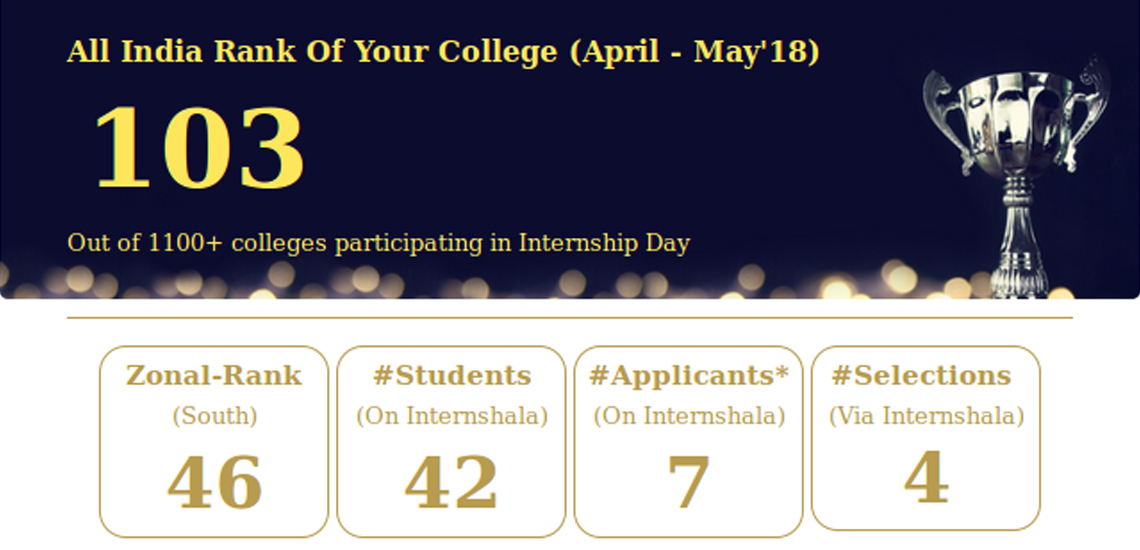Select the selections count 4

coord(926,478)
